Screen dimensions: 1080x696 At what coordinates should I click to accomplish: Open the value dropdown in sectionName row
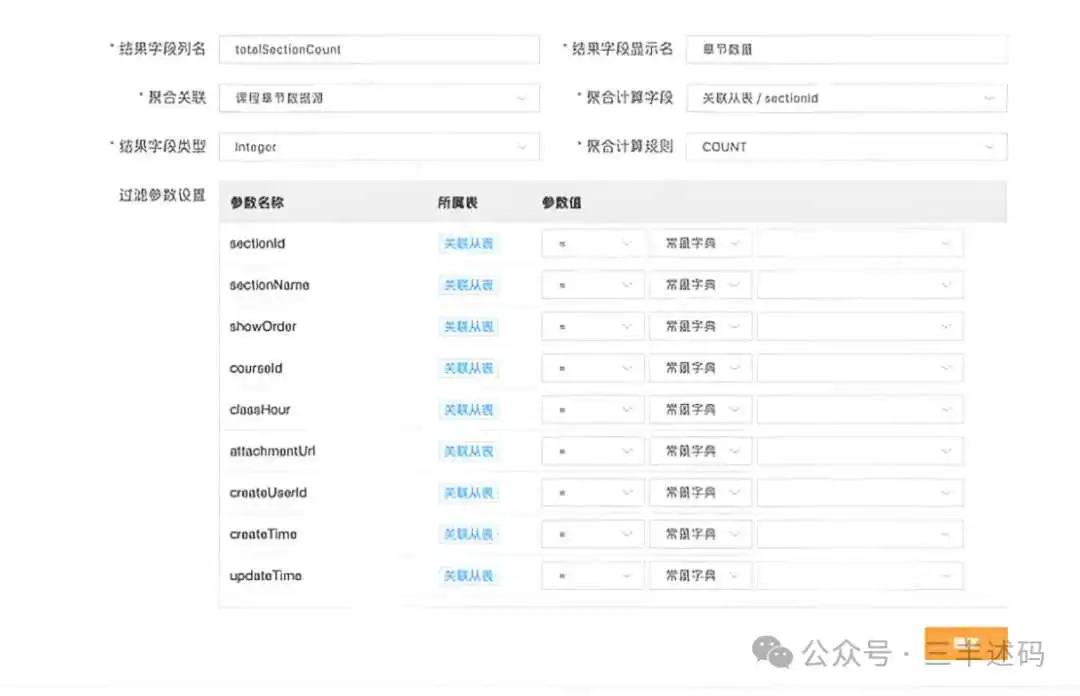click(x=860, y=285)
